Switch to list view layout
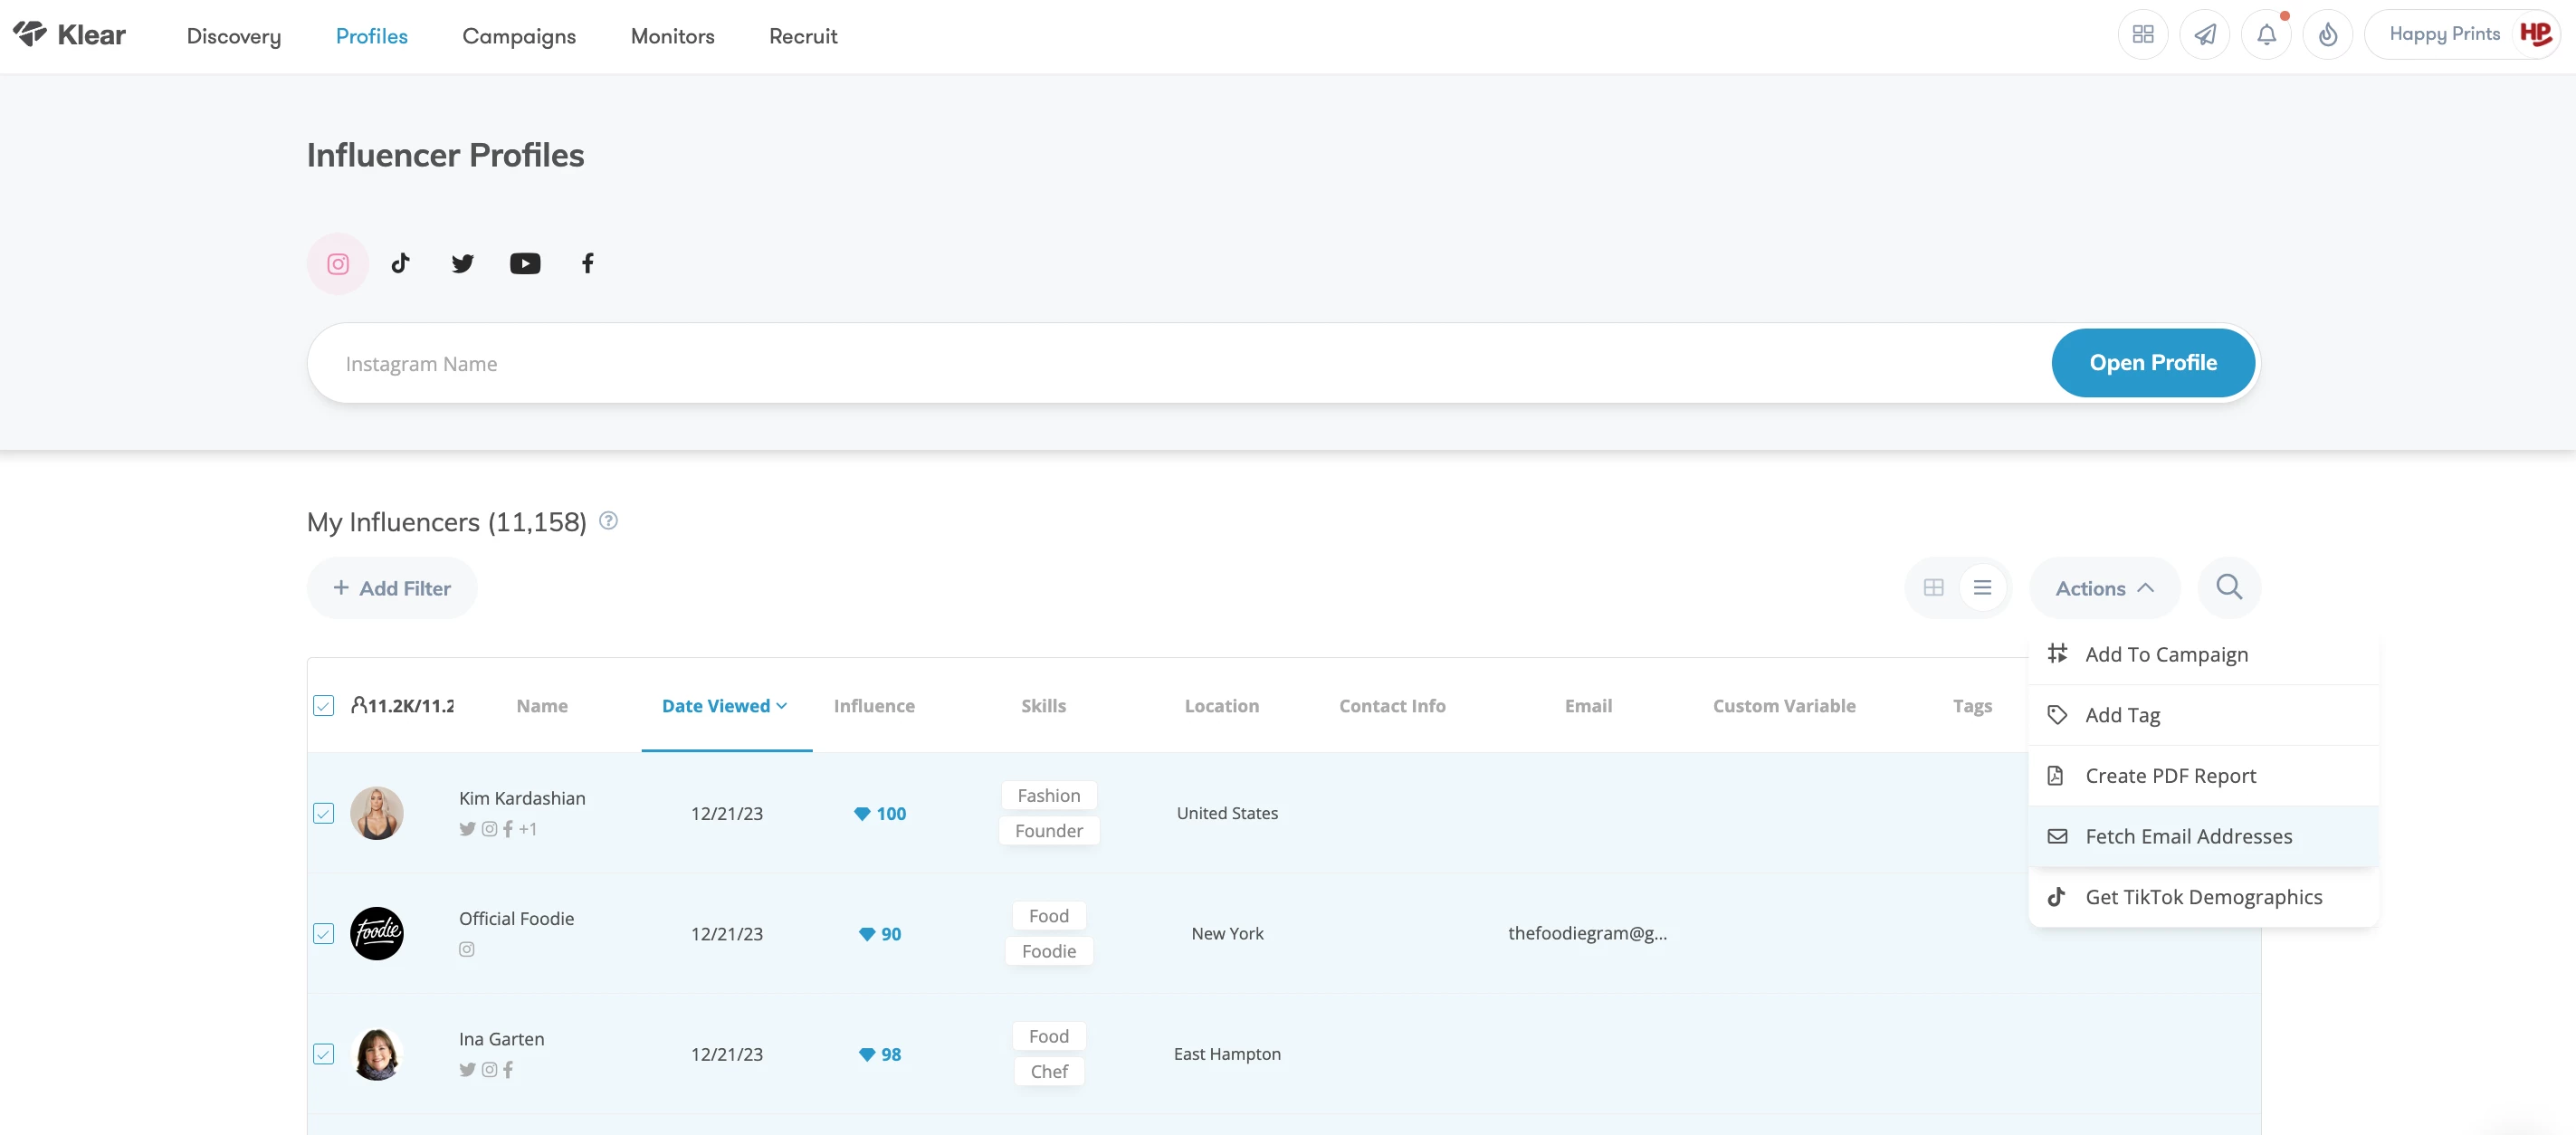Screen dimensions: 2576x1135 [1982, 588]
